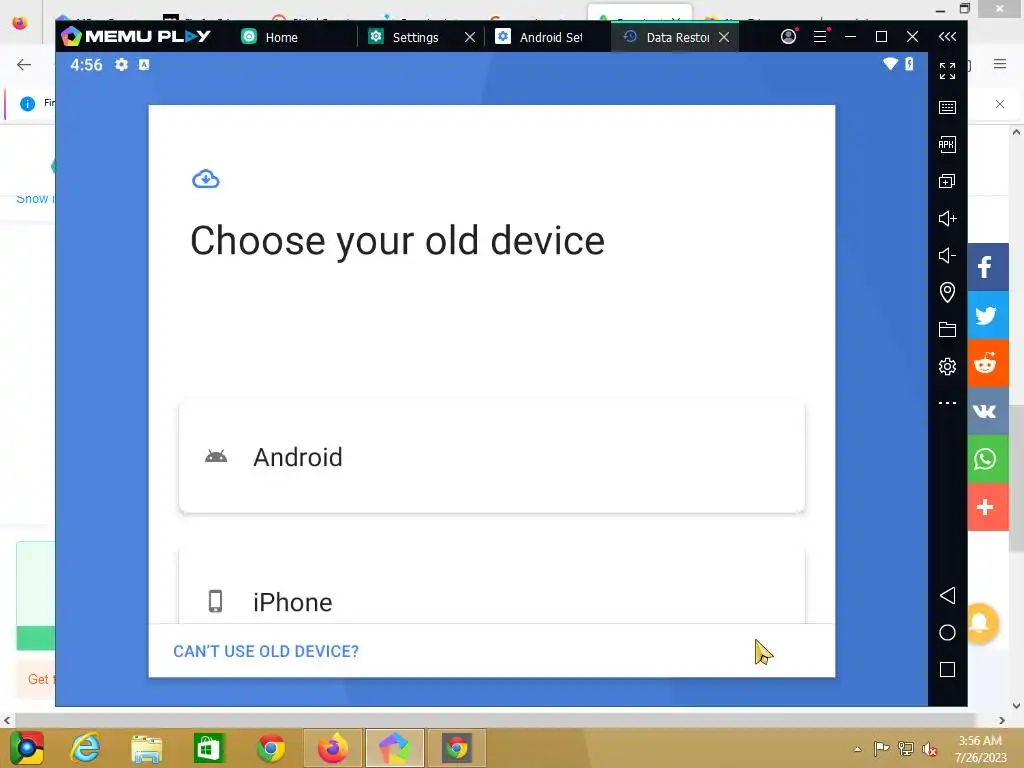Image resolution: width=1024 pixels, height=768 pixels.
Task: Switch to the Android Settings tab
Action: (x=539, y=37)
